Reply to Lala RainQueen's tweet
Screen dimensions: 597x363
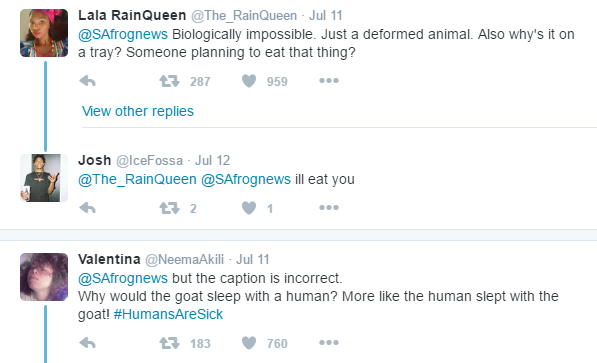87,81
